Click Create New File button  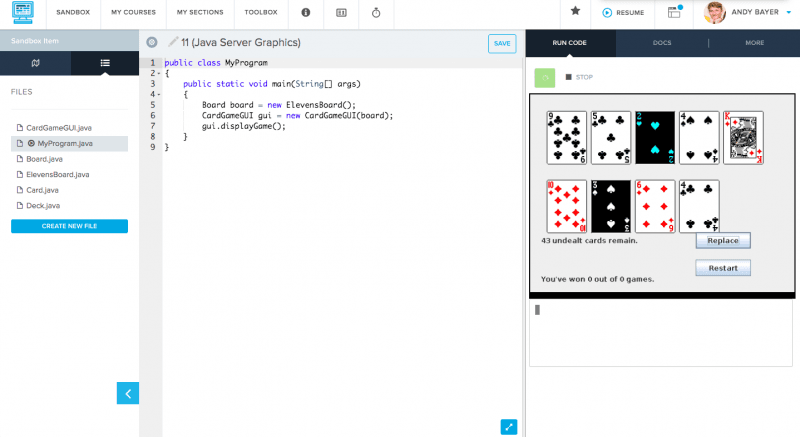click(x=69, y=226)
